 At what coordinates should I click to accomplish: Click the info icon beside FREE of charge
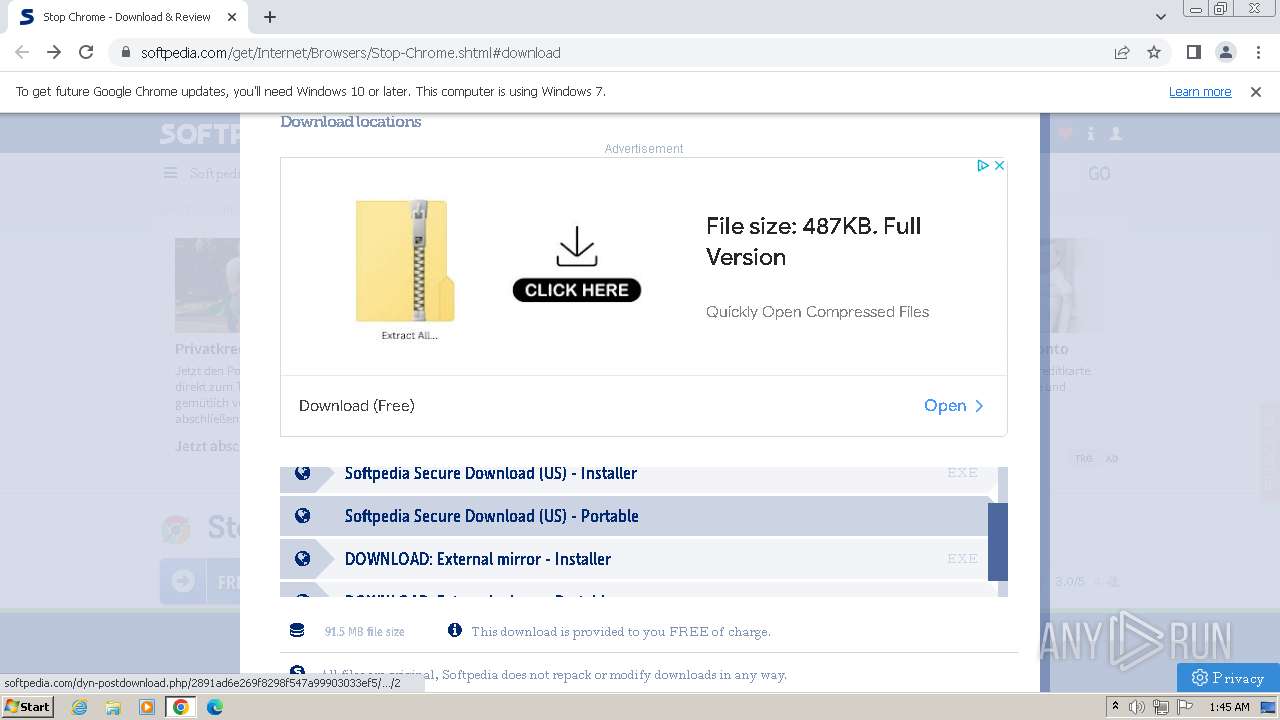pos(455,630)
